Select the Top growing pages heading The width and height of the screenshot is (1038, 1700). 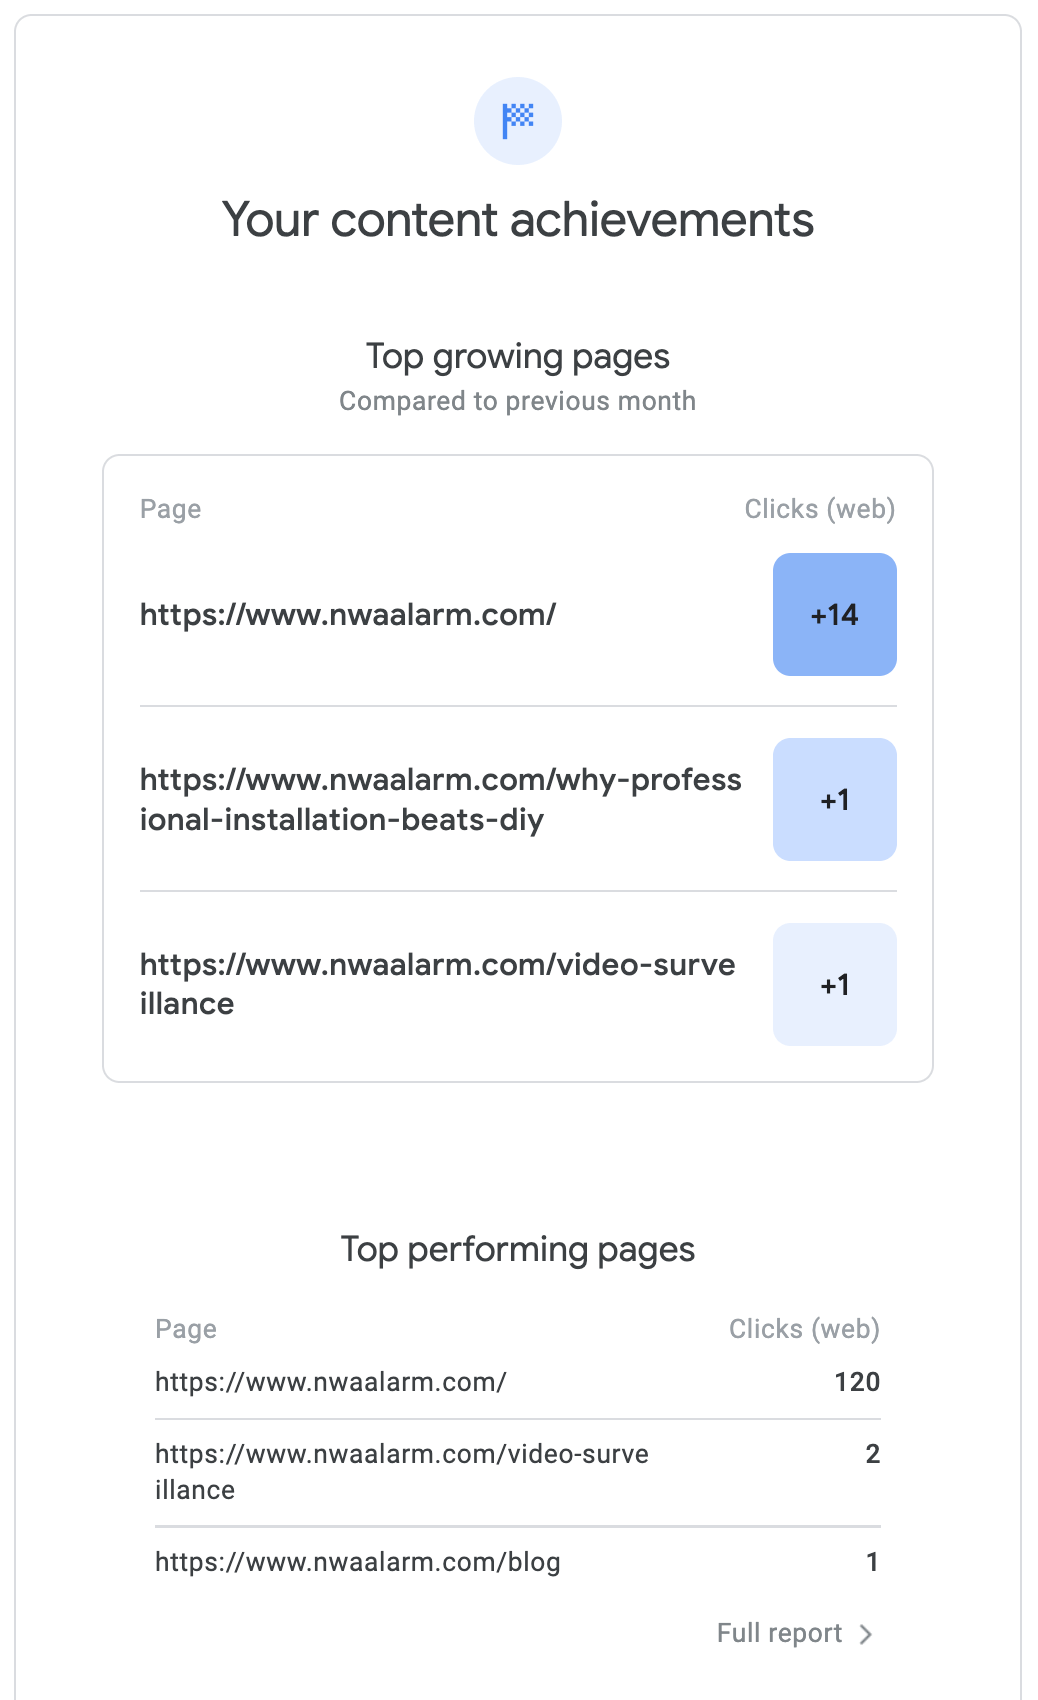518,357
